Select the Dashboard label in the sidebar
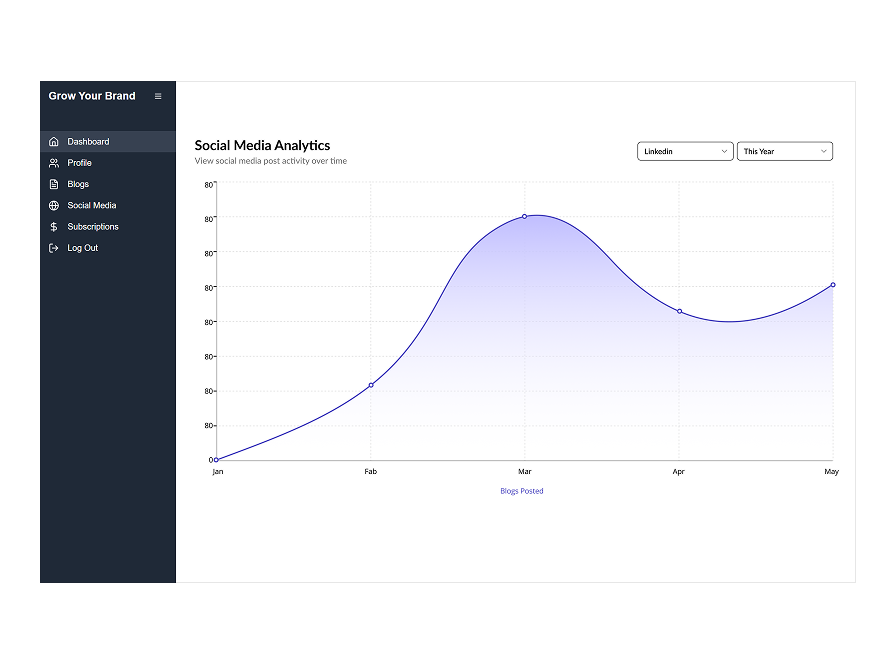 click(88, 142)
